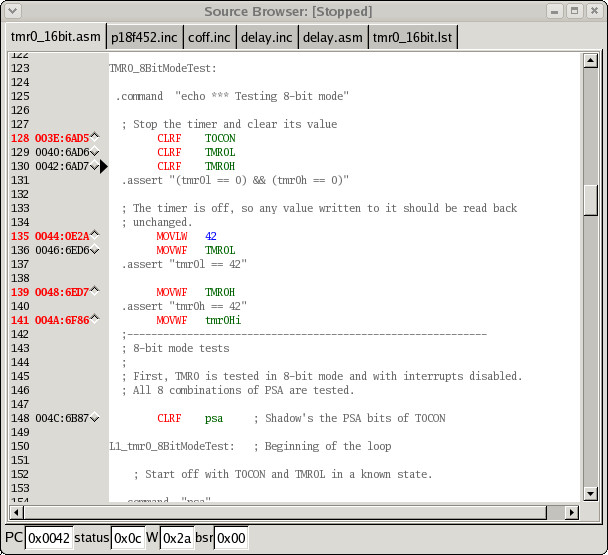The image size is (608, 555).
Task: Show the tmr0_16bit.lst listing tab
Action: tap(413, 38)
